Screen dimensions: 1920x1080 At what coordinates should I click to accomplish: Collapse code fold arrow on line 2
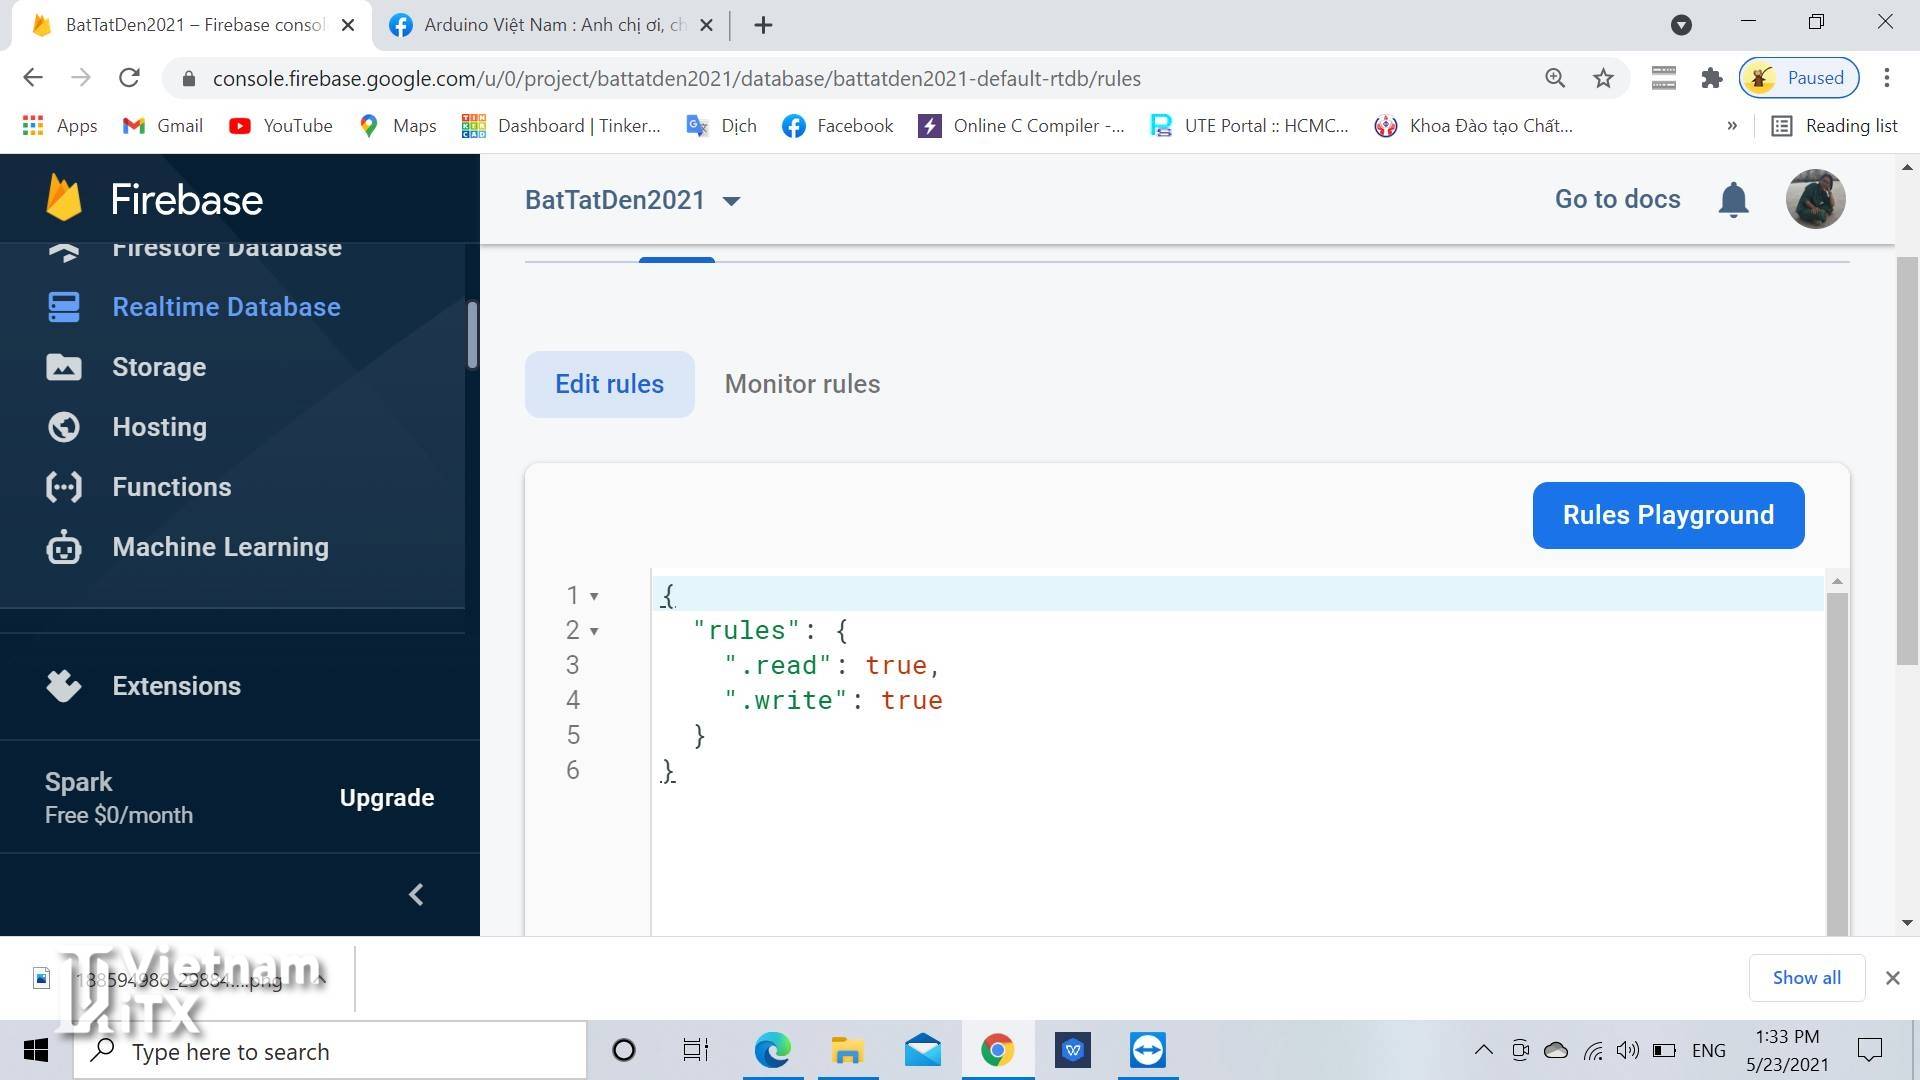(x=594, y=631)
